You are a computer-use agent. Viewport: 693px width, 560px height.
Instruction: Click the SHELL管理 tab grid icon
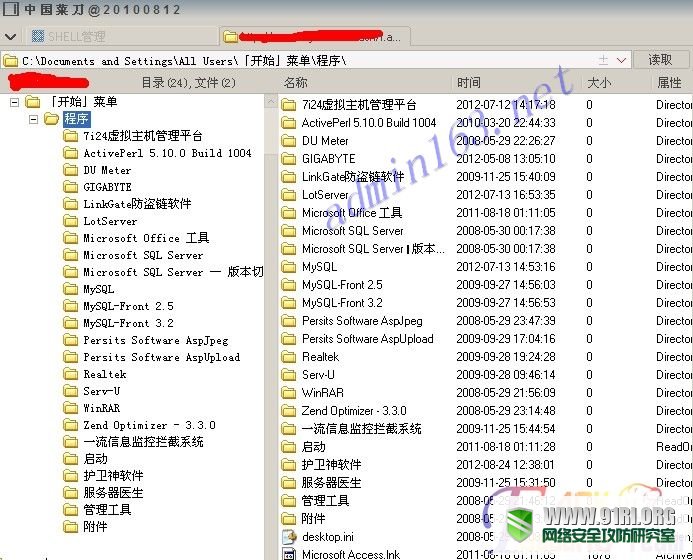(x=38, y=36)
